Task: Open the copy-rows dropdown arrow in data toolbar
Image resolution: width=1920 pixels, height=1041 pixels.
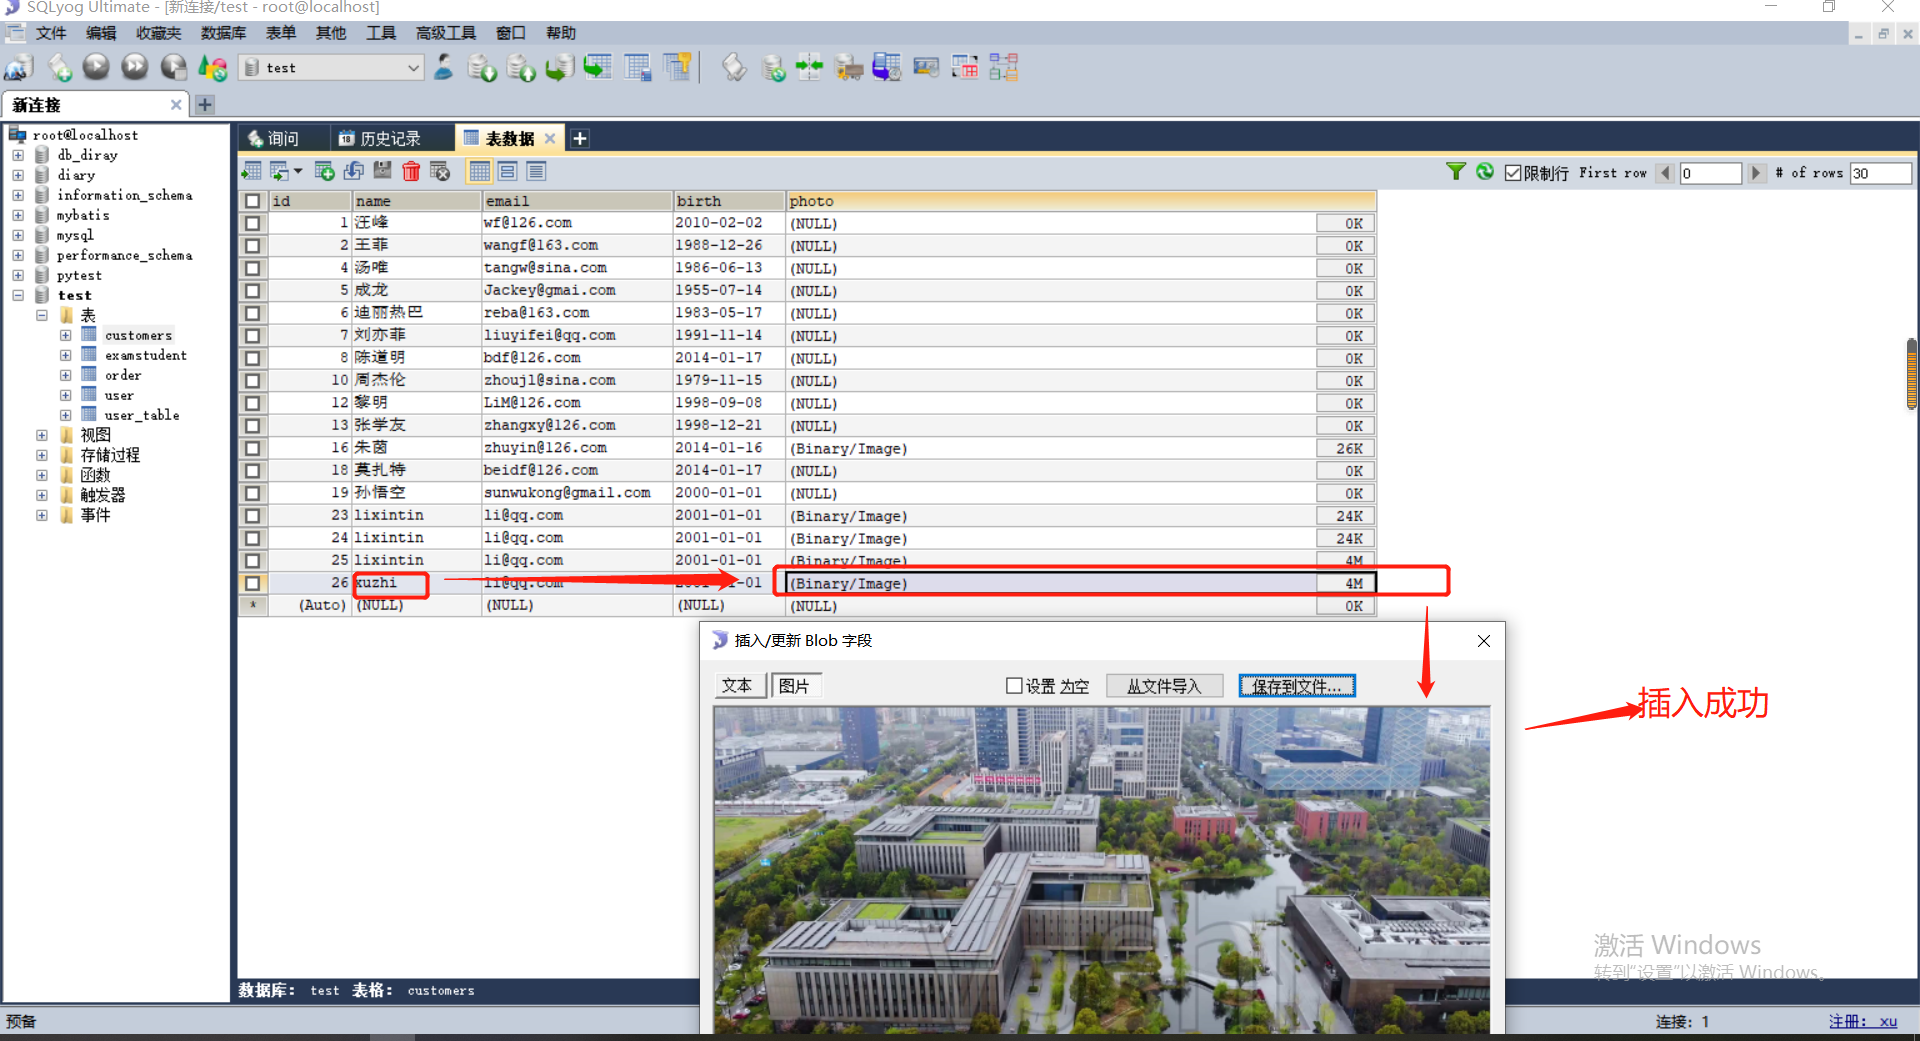Action: click(297, 172)
